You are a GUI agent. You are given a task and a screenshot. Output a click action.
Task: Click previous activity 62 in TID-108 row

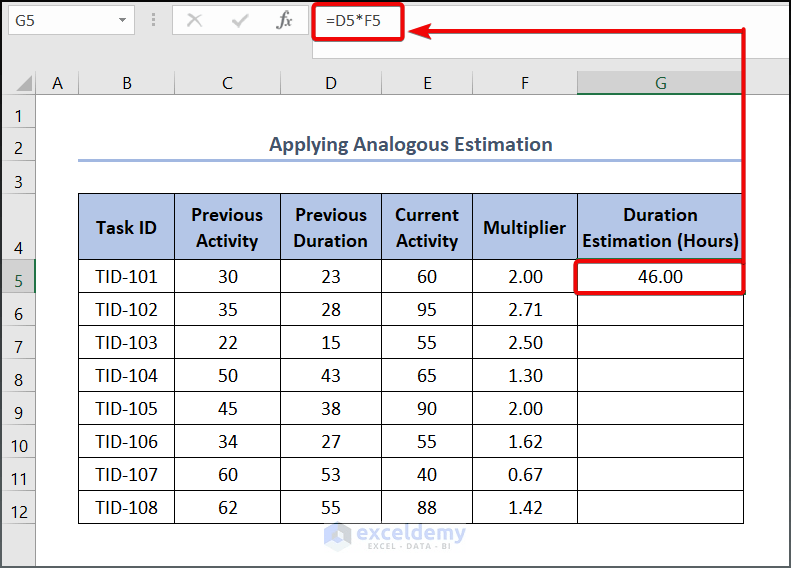click(x=228, y=507)
